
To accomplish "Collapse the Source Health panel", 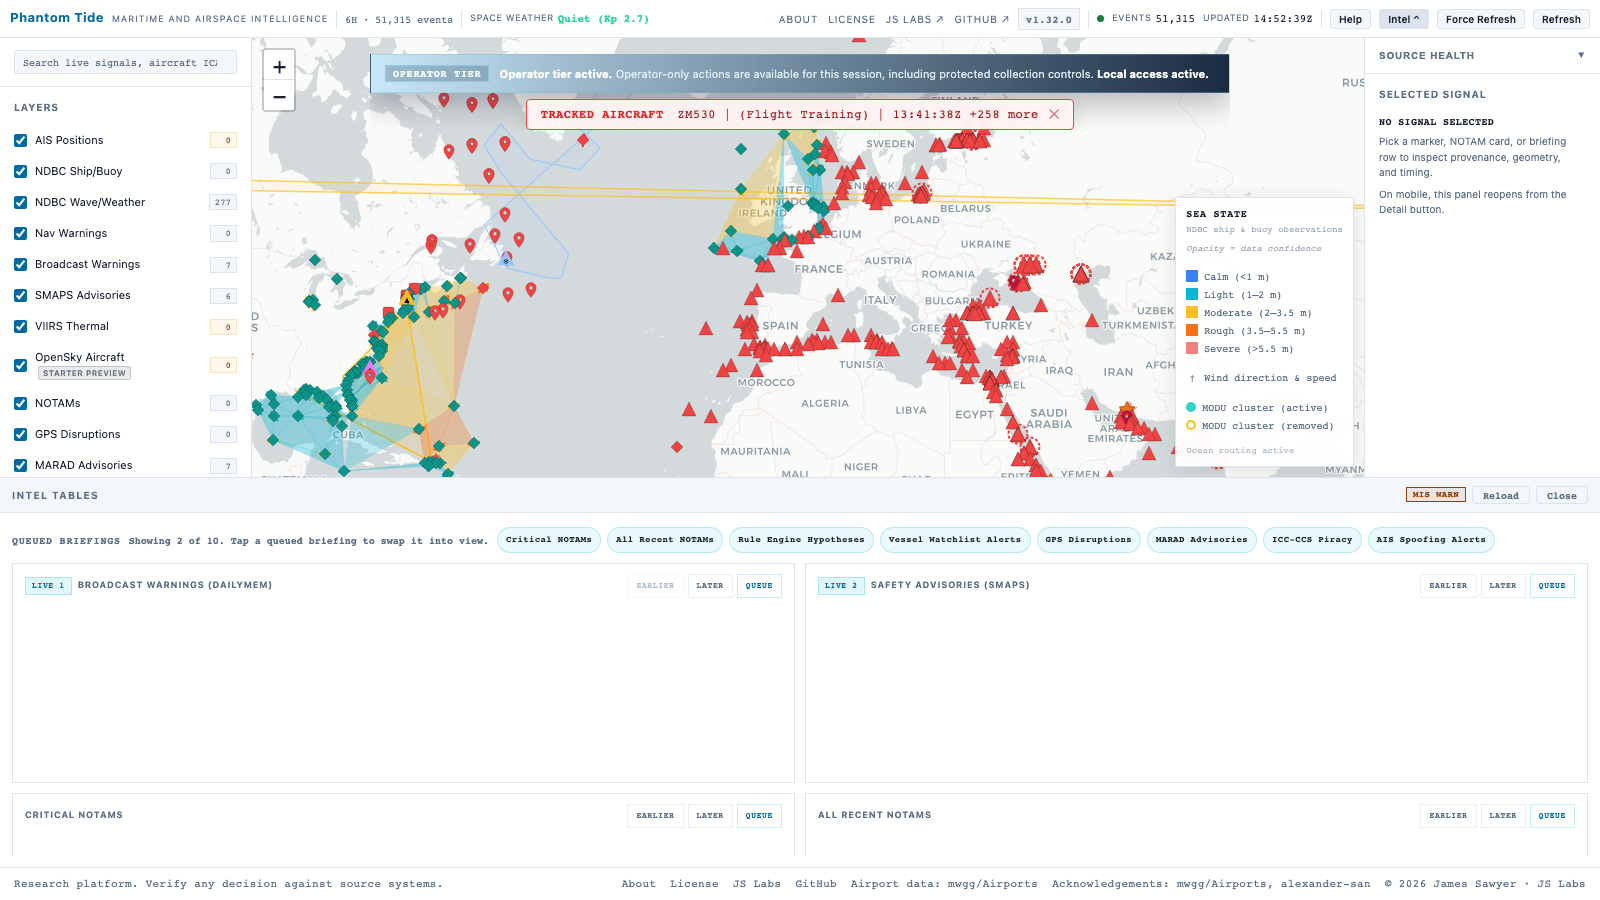I will [x=1581, y=55].
